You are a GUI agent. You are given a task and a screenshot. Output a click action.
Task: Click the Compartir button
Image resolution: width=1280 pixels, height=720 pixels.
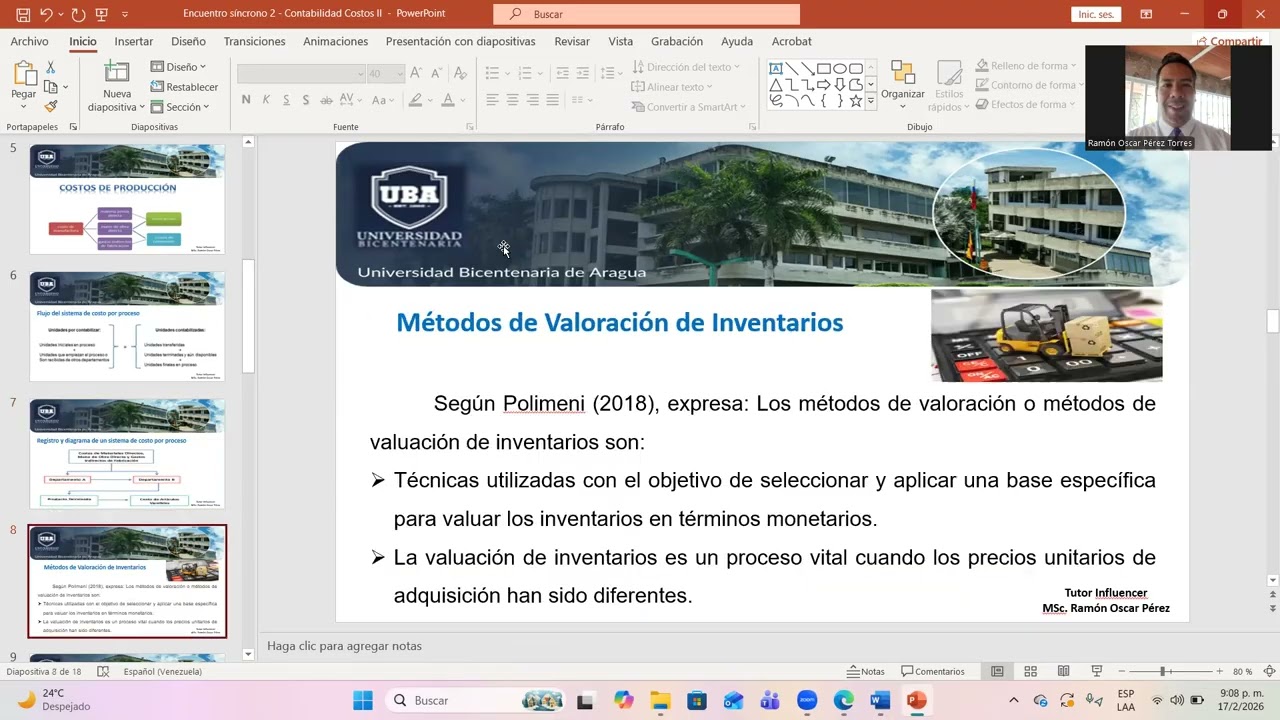pyautogui.click(x=1229, y=41)
